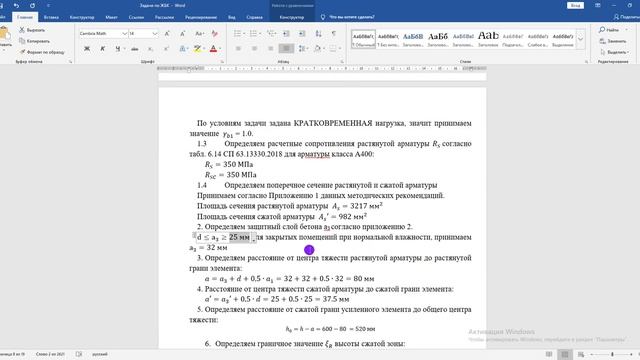Toggle Strikethrough (abc) formatting
The height and width of the screenshot is (360, 640).
(135, 49)
